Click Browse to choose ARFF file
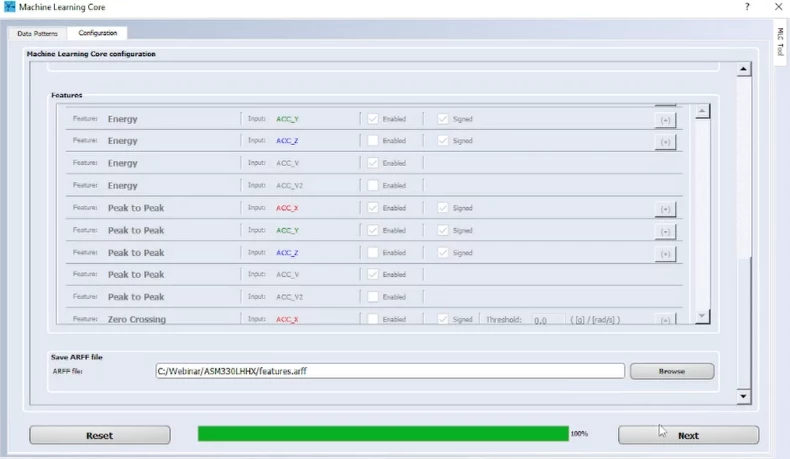The width and height of the screenshot is (790, 459). point(672,371)
